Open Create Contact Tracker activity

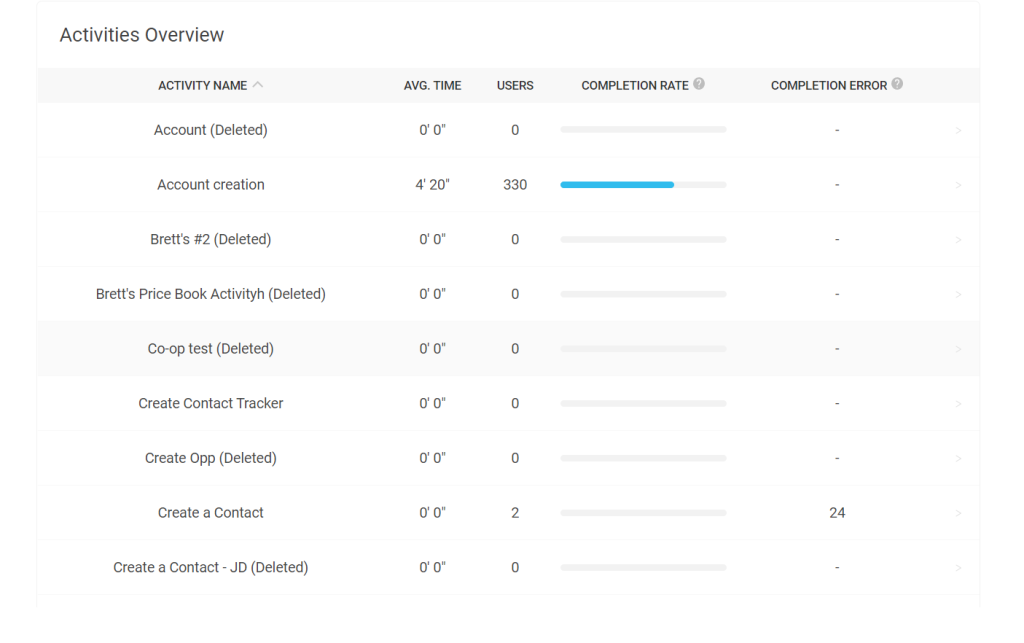click(211, 404)
